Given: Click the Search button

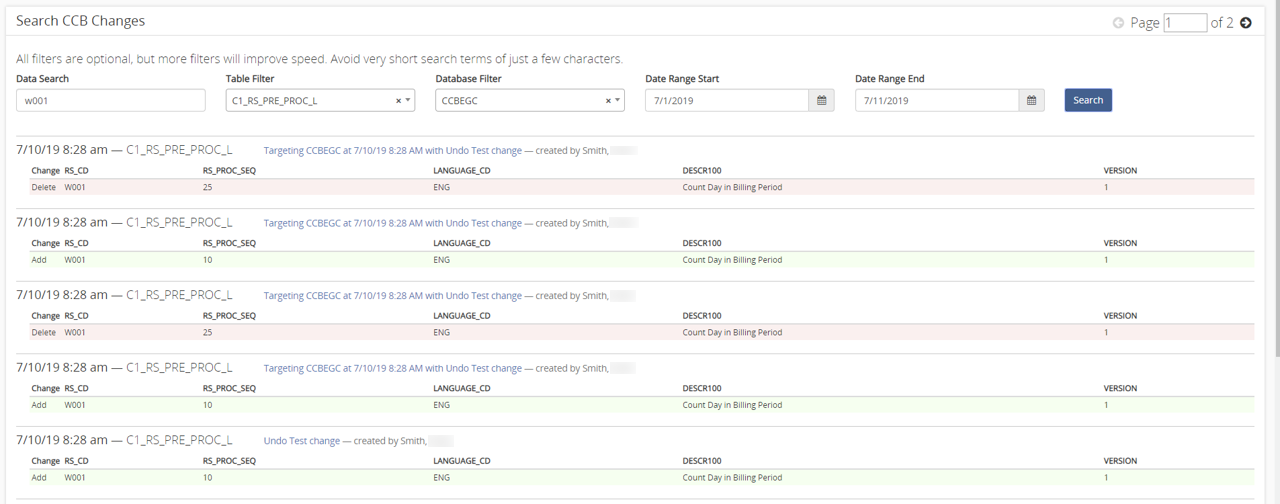Looking at the screenshot, I should point(1088,100).
